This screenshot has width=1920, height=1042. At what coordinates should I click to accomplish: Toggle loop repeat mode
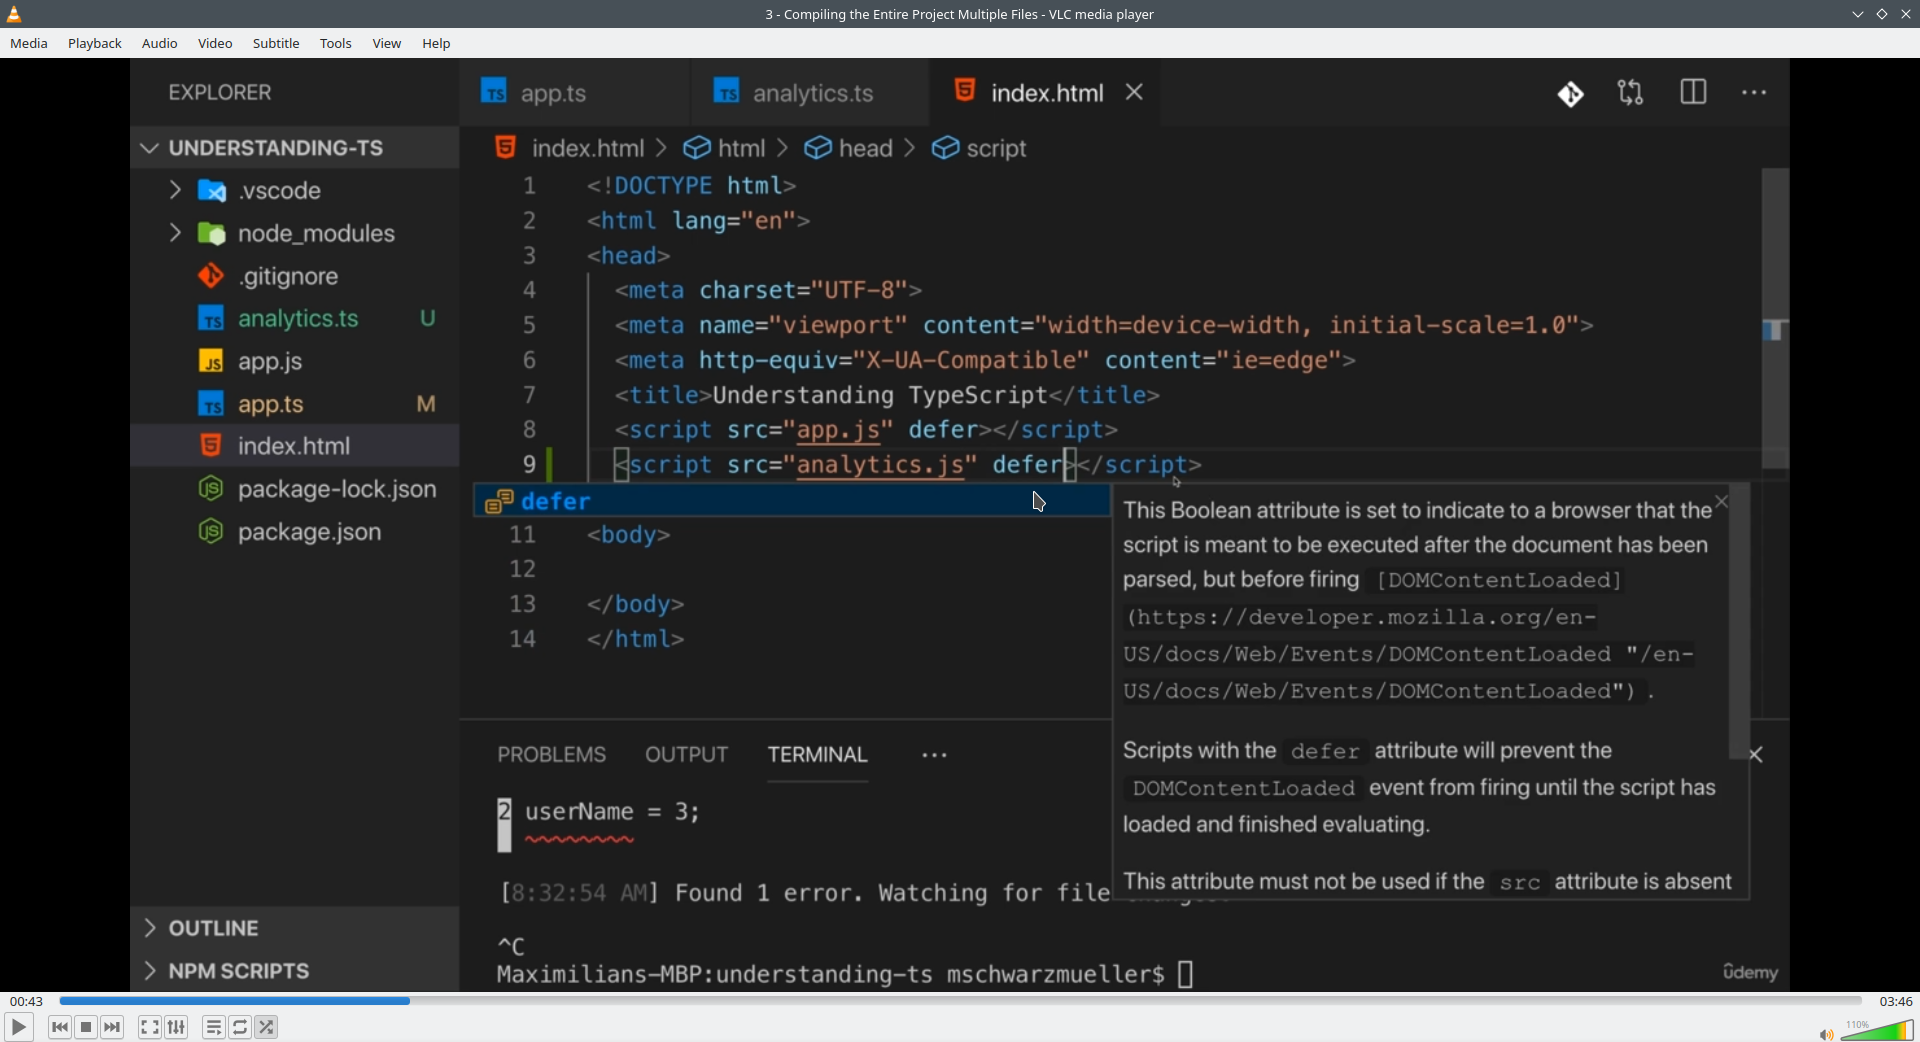[x=240, y=1027]
